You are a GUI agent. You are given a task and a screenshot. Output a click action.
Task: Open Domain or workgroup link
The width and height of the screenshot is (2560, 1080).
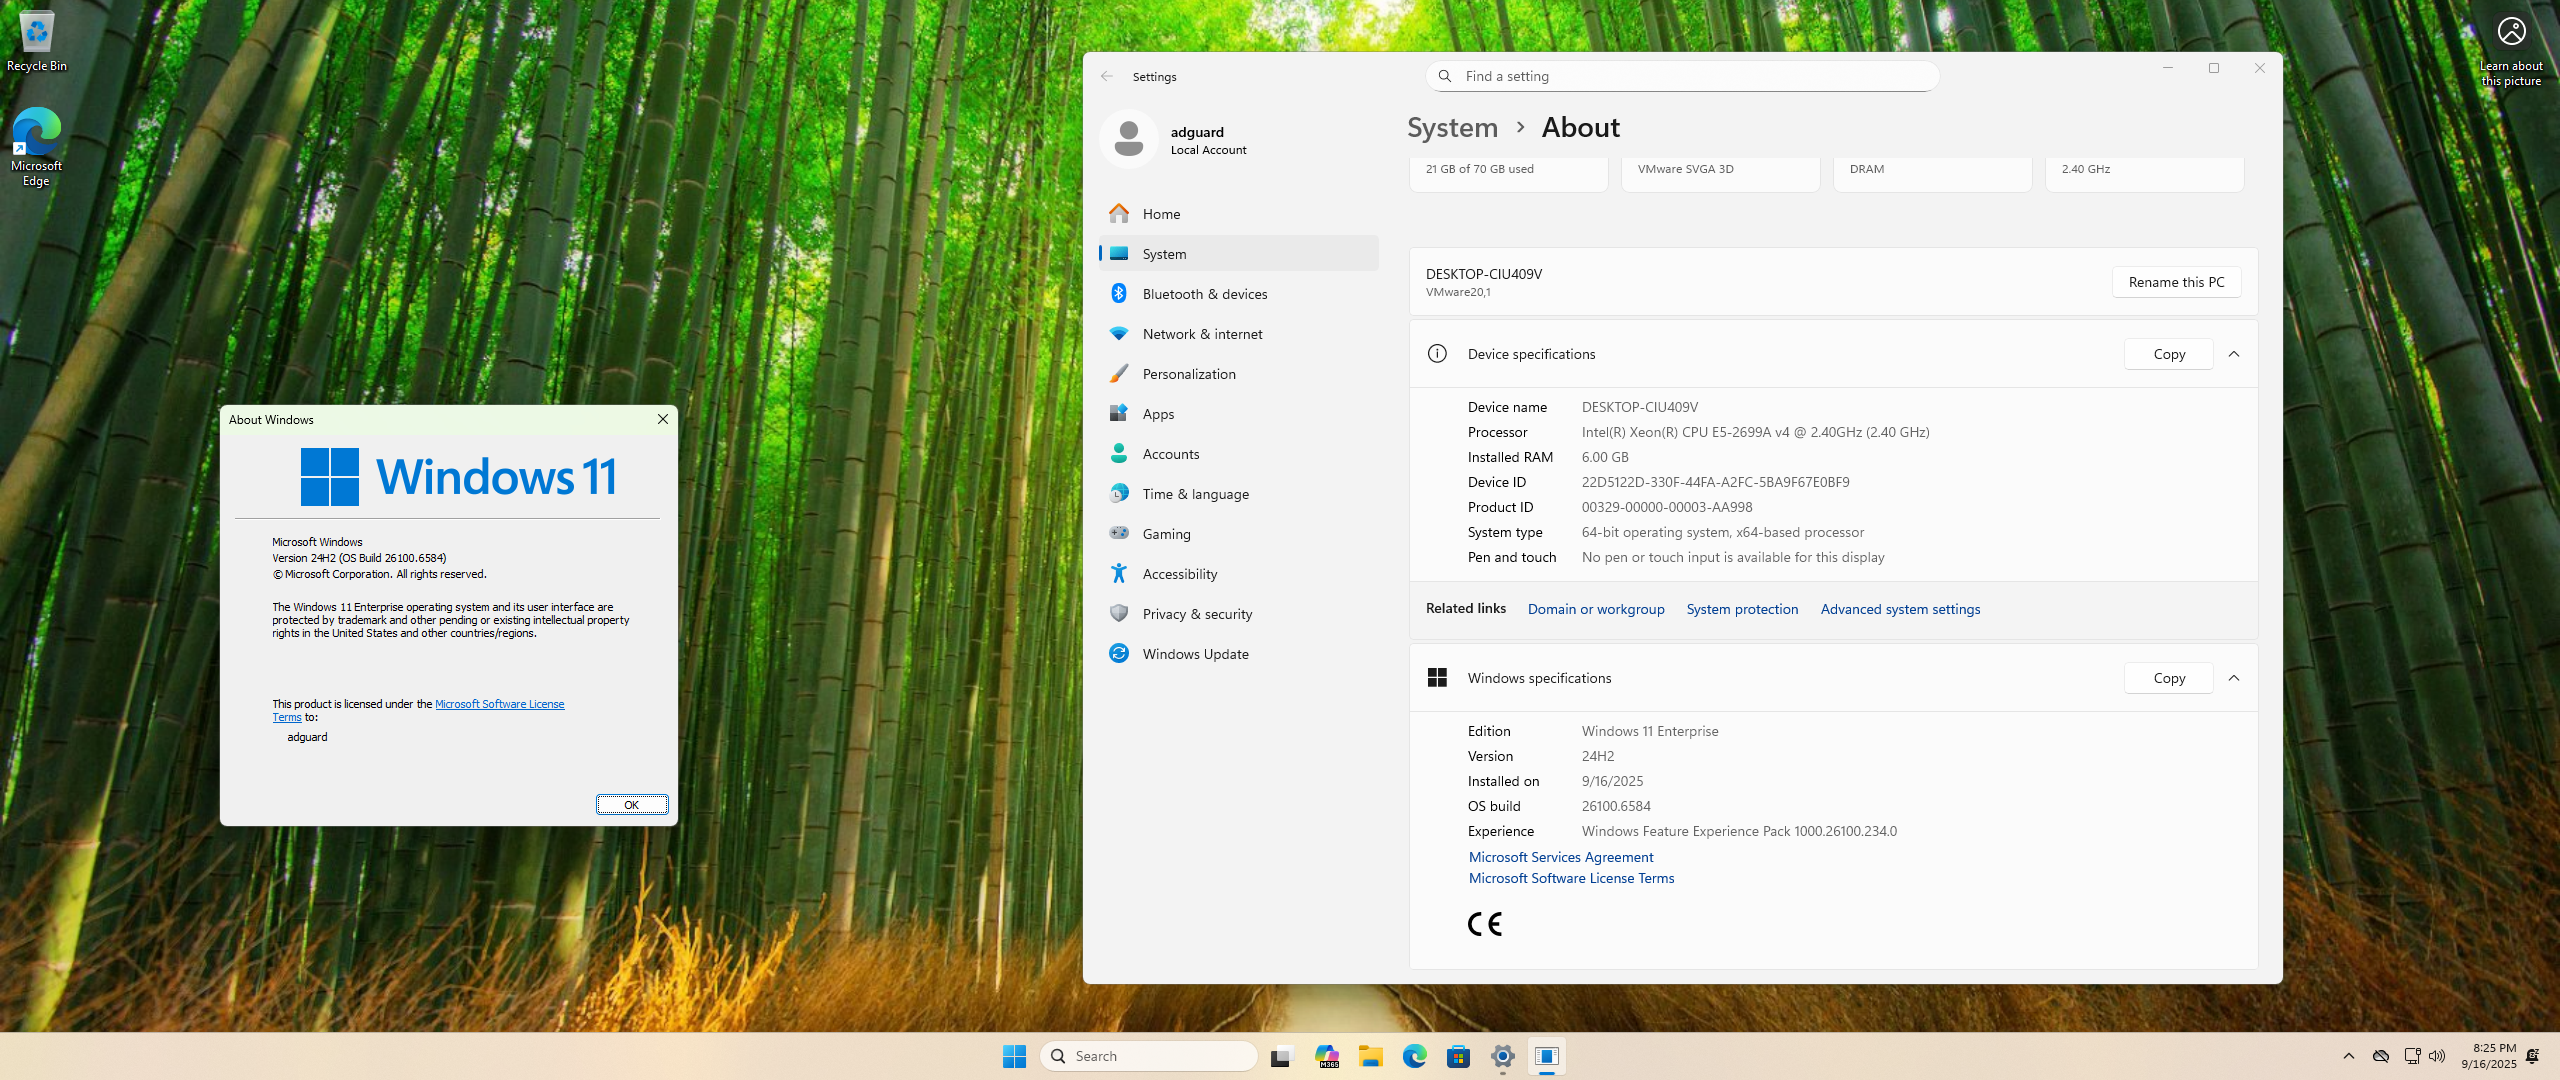(x=1596, y=609)
